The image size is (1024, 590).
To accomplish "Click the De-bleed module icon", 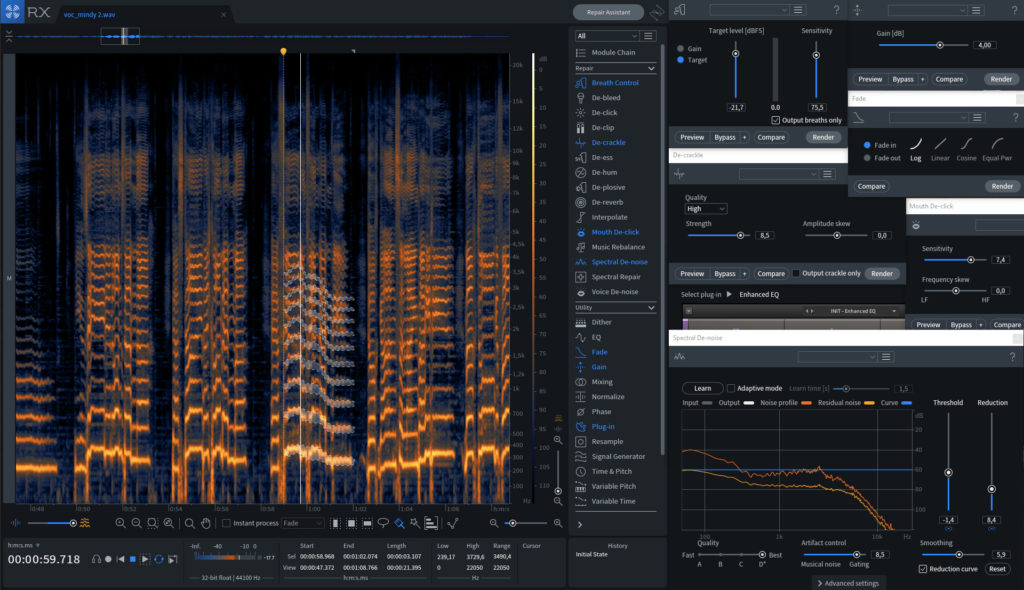I will (x=581, y=98).
